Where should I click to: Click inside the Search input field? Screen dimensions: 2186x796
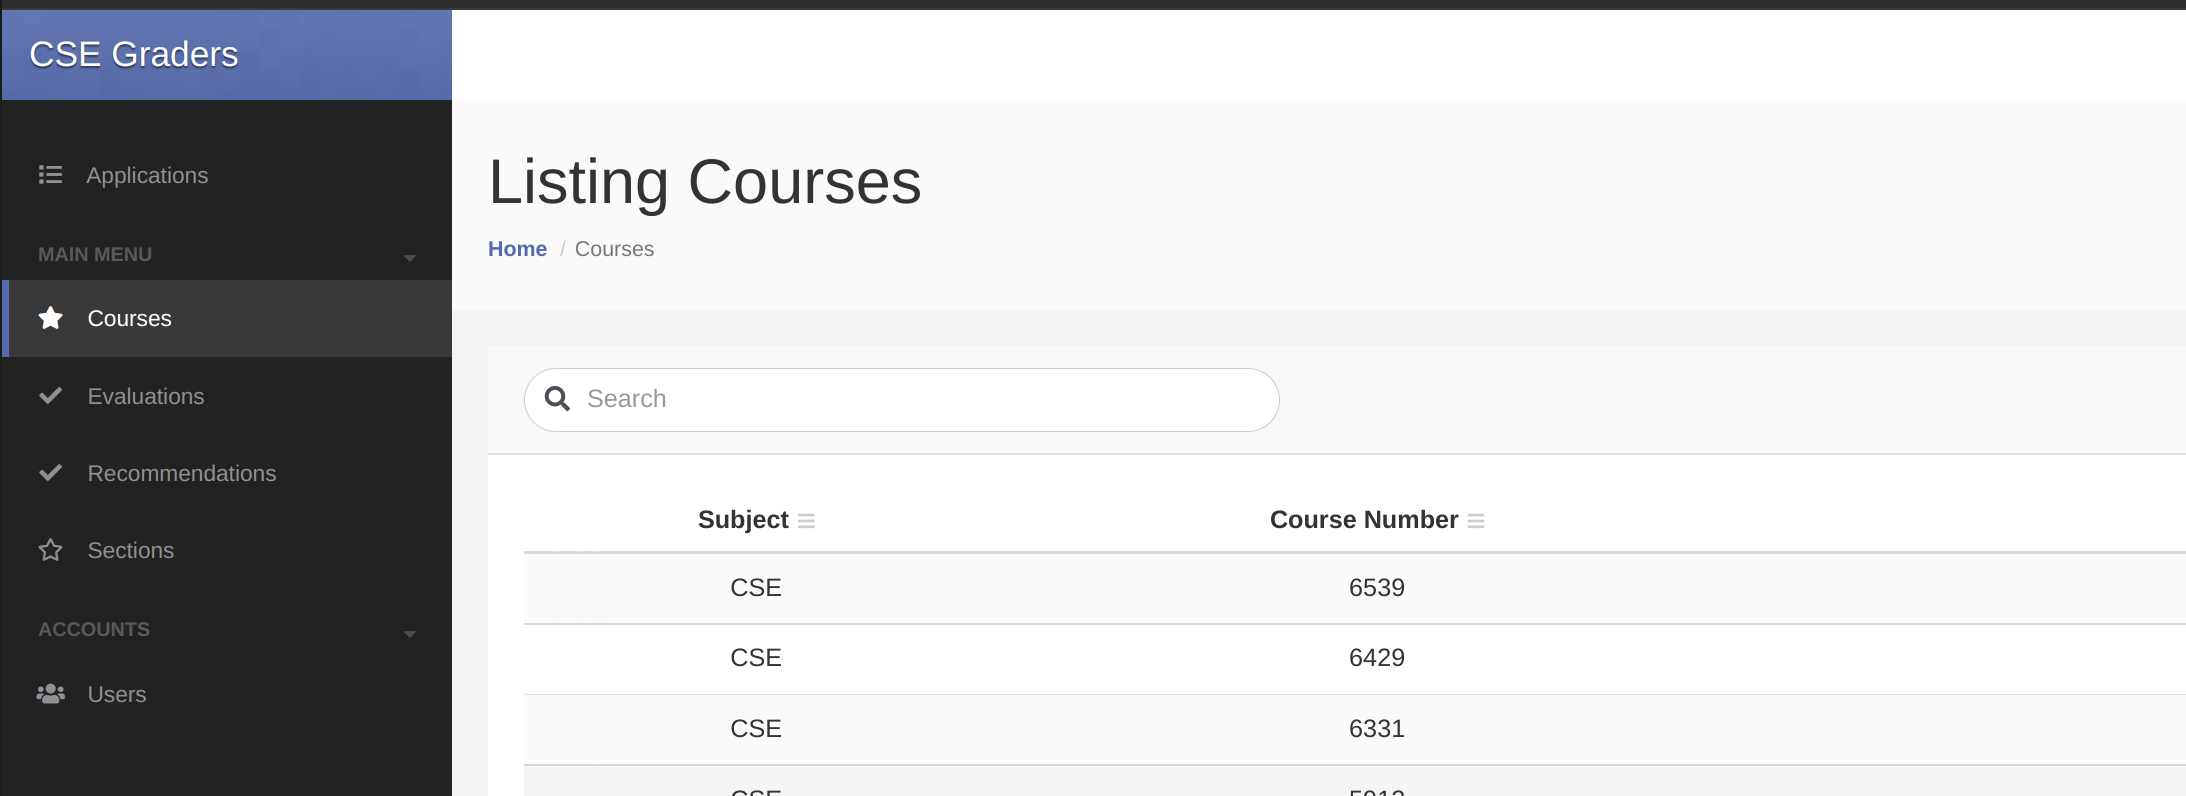click(x=900, y=398)
